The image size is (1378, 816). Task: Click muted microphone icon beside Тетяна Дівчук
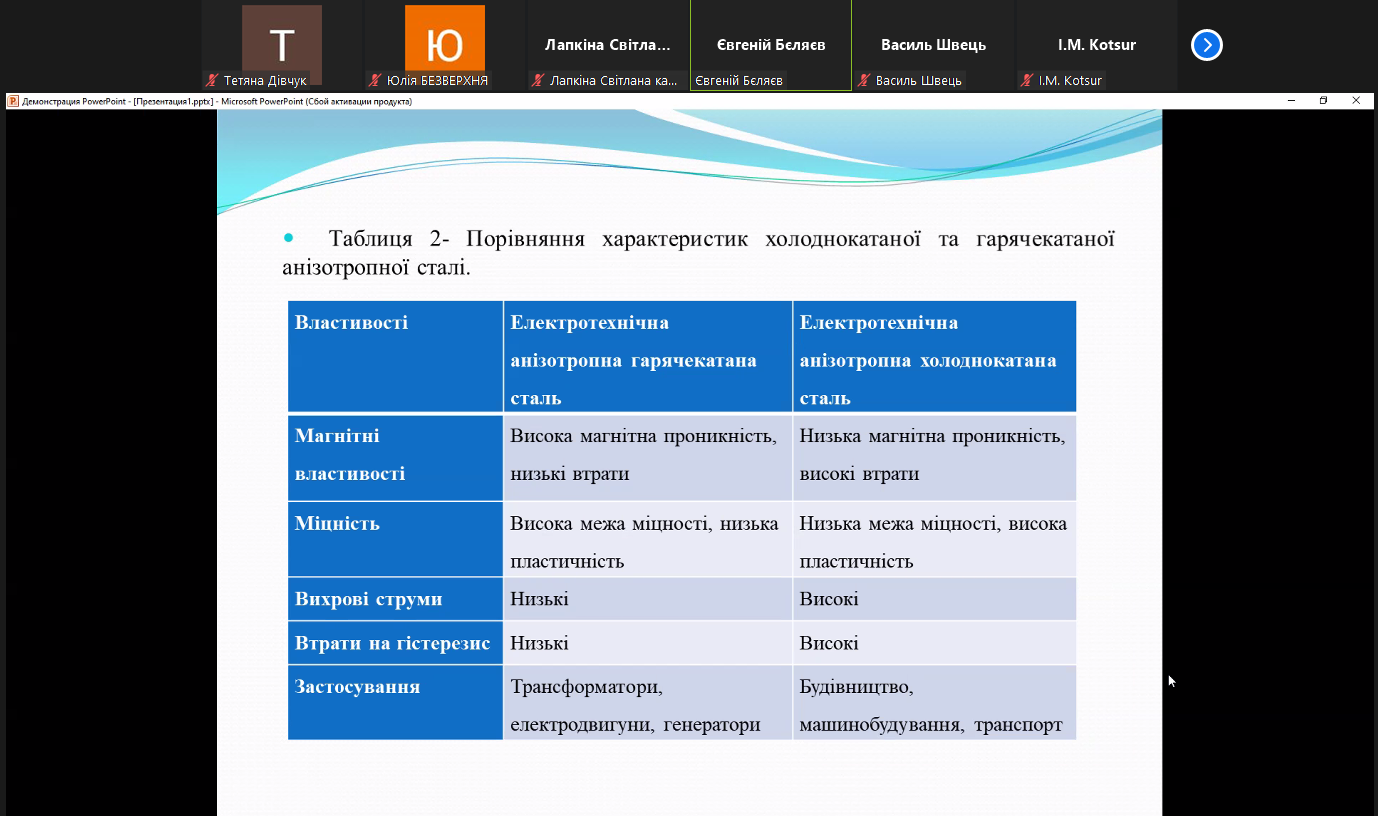tap(212, 80)
